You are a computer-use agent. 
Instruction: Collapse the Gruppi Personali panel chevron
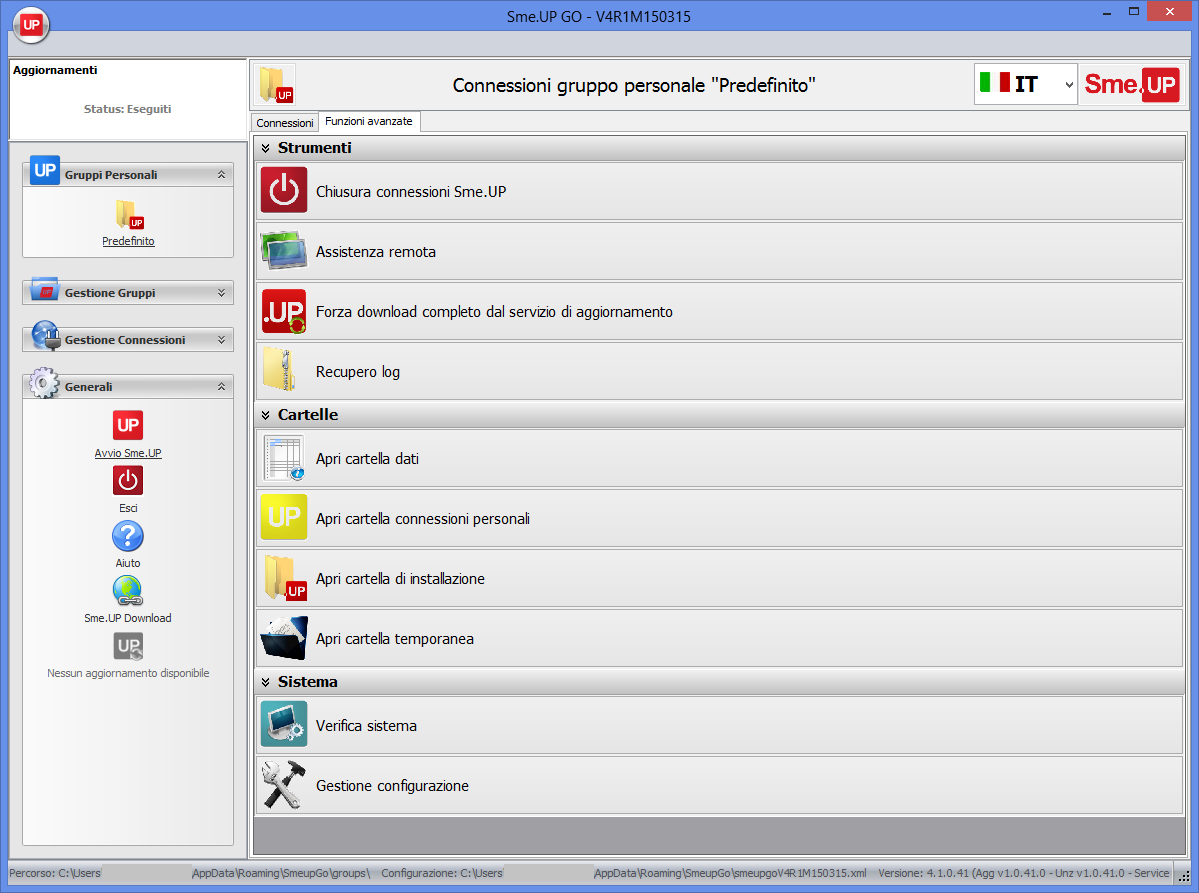(x=222, y=174)
